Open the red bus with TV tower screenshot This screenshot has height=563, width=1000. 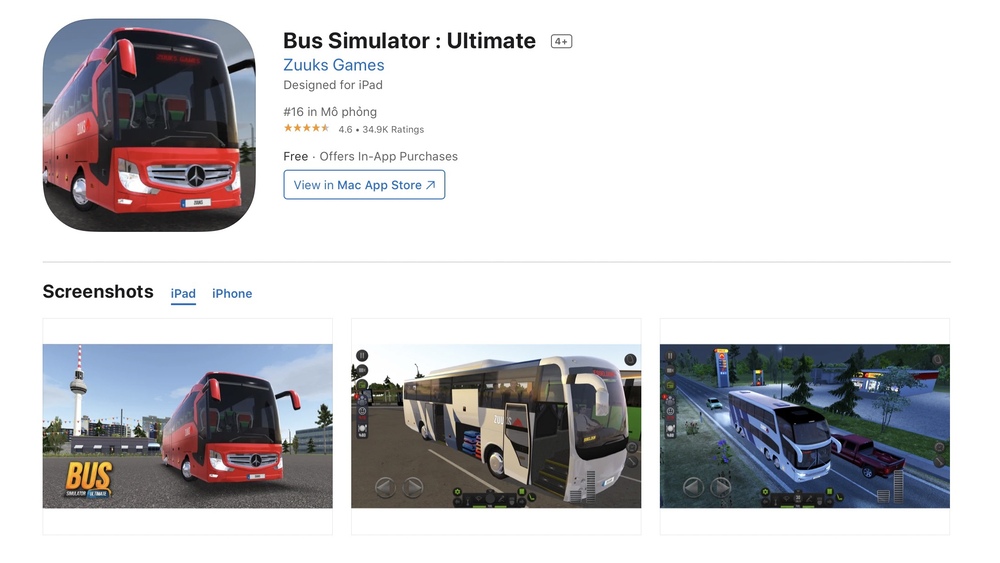pos(188,426)
